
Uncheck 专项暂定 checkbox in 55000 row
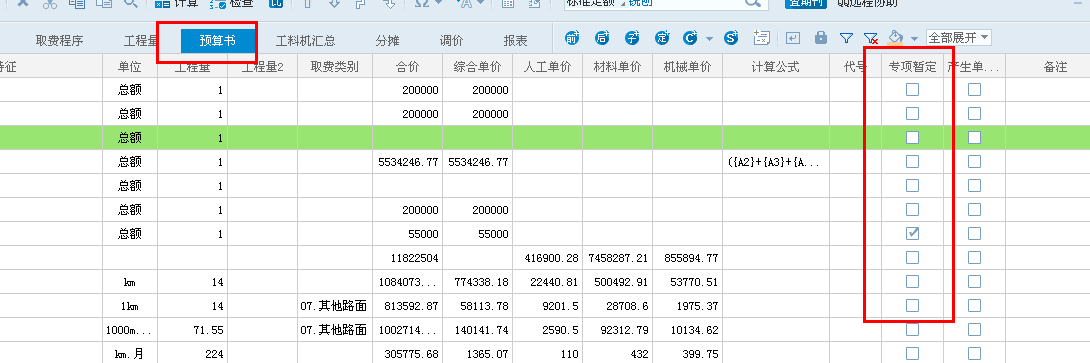[x=912, y=234]
